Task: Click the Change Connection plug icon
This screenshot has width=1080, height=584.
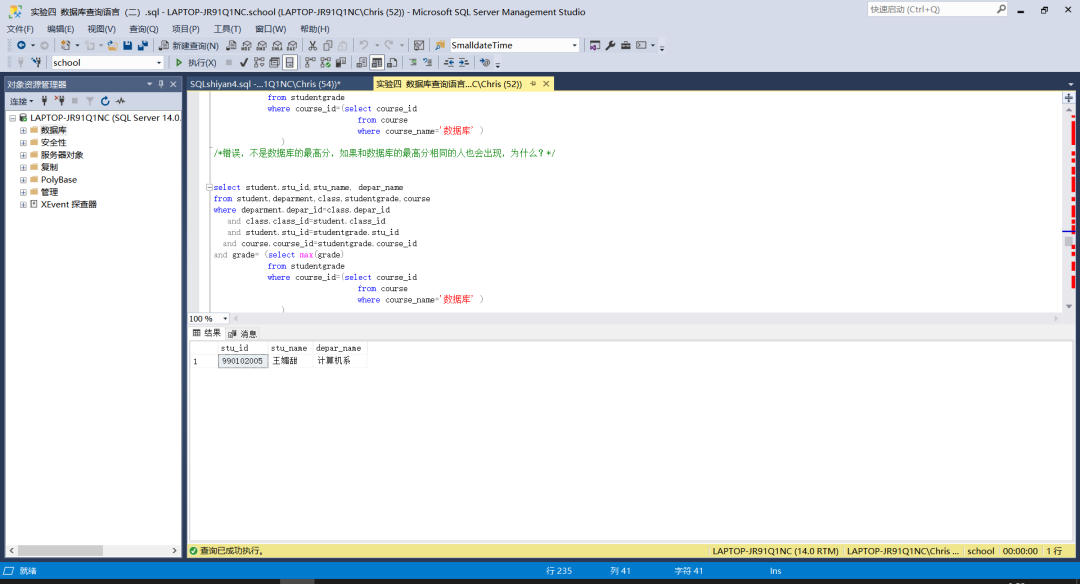Action: point(37,63)
